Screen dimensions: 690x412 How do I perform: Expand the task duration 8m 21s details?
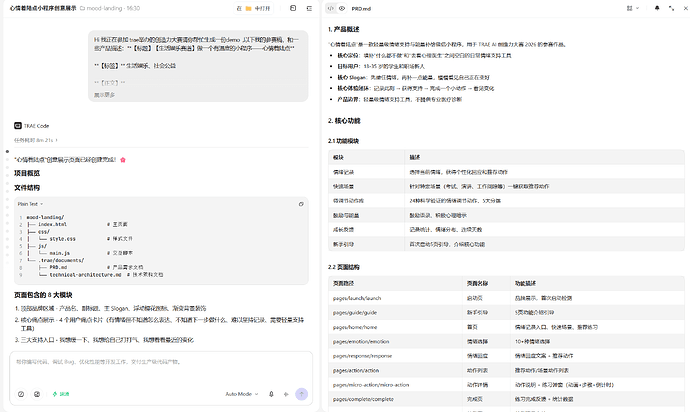[36, 140]
